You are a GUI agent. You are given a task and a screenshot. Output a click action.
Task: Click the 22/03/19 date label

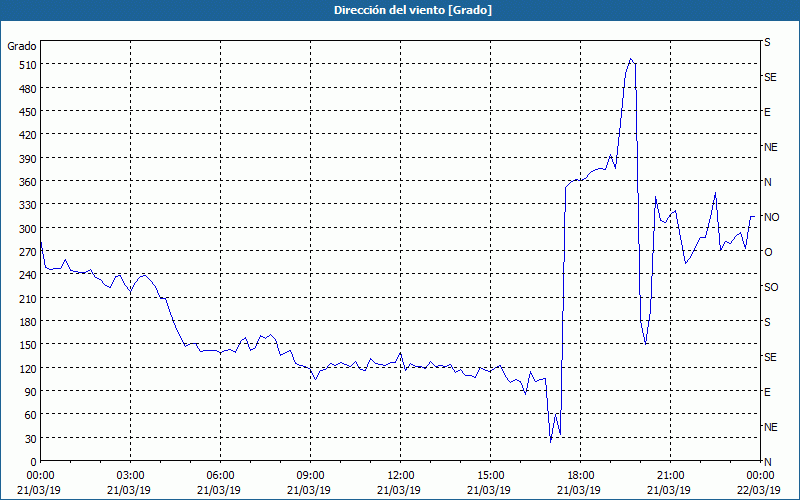[760, 490]
